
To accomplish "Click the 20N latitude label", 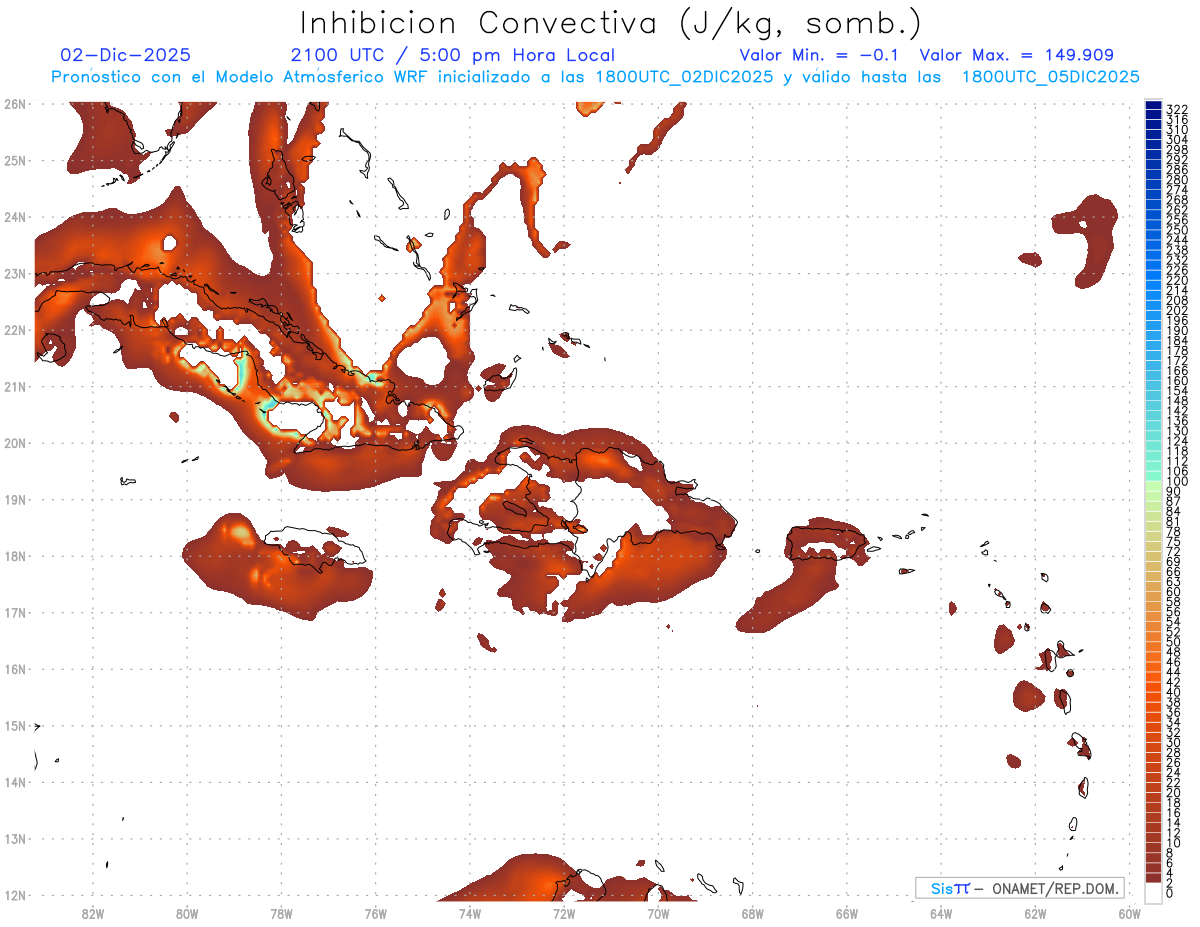I will click(x=14, y=442).
